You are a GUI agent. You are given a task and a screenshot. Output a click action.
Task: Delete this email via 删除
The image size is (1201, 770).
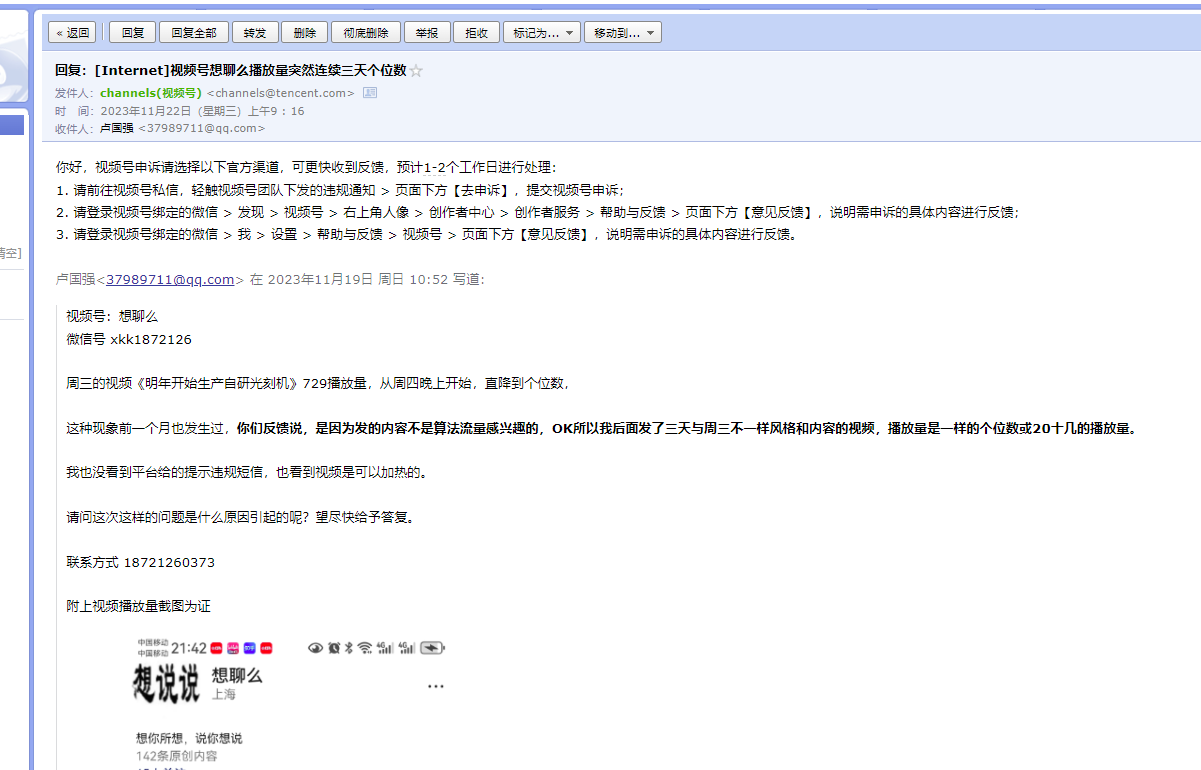coord(305,33)
